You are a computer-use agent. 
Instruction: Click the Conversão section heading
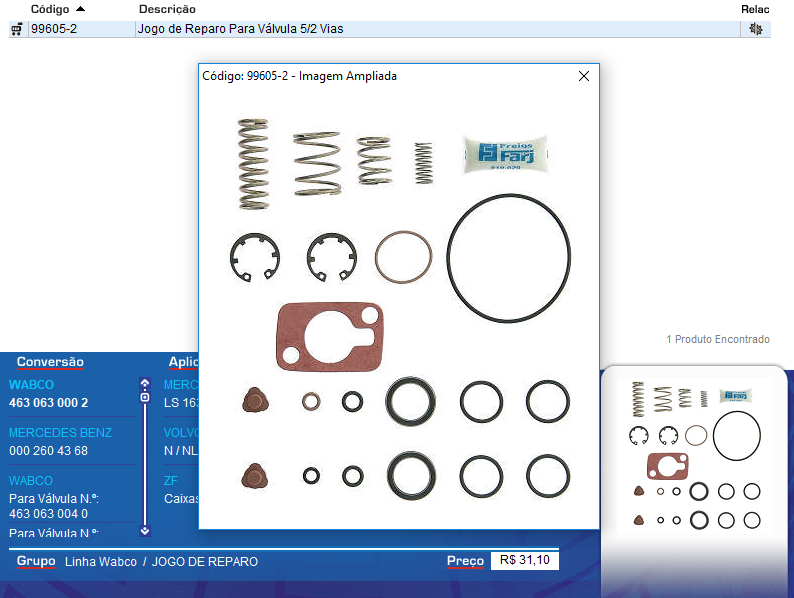tap(50, 362)
